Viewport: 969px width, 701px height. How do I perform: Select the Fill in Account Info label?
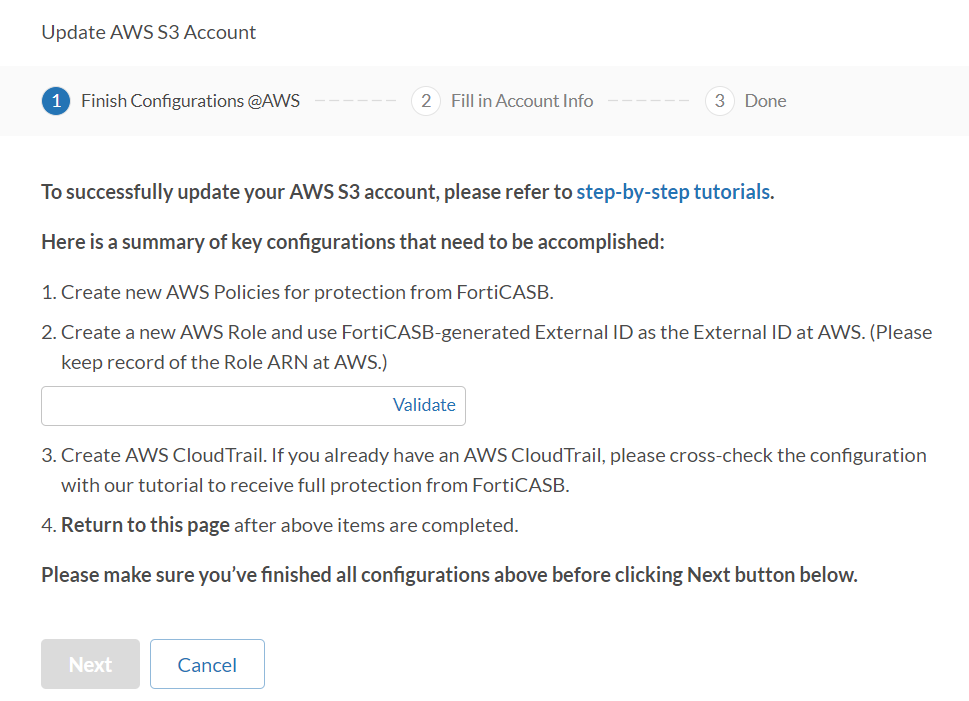522,101
